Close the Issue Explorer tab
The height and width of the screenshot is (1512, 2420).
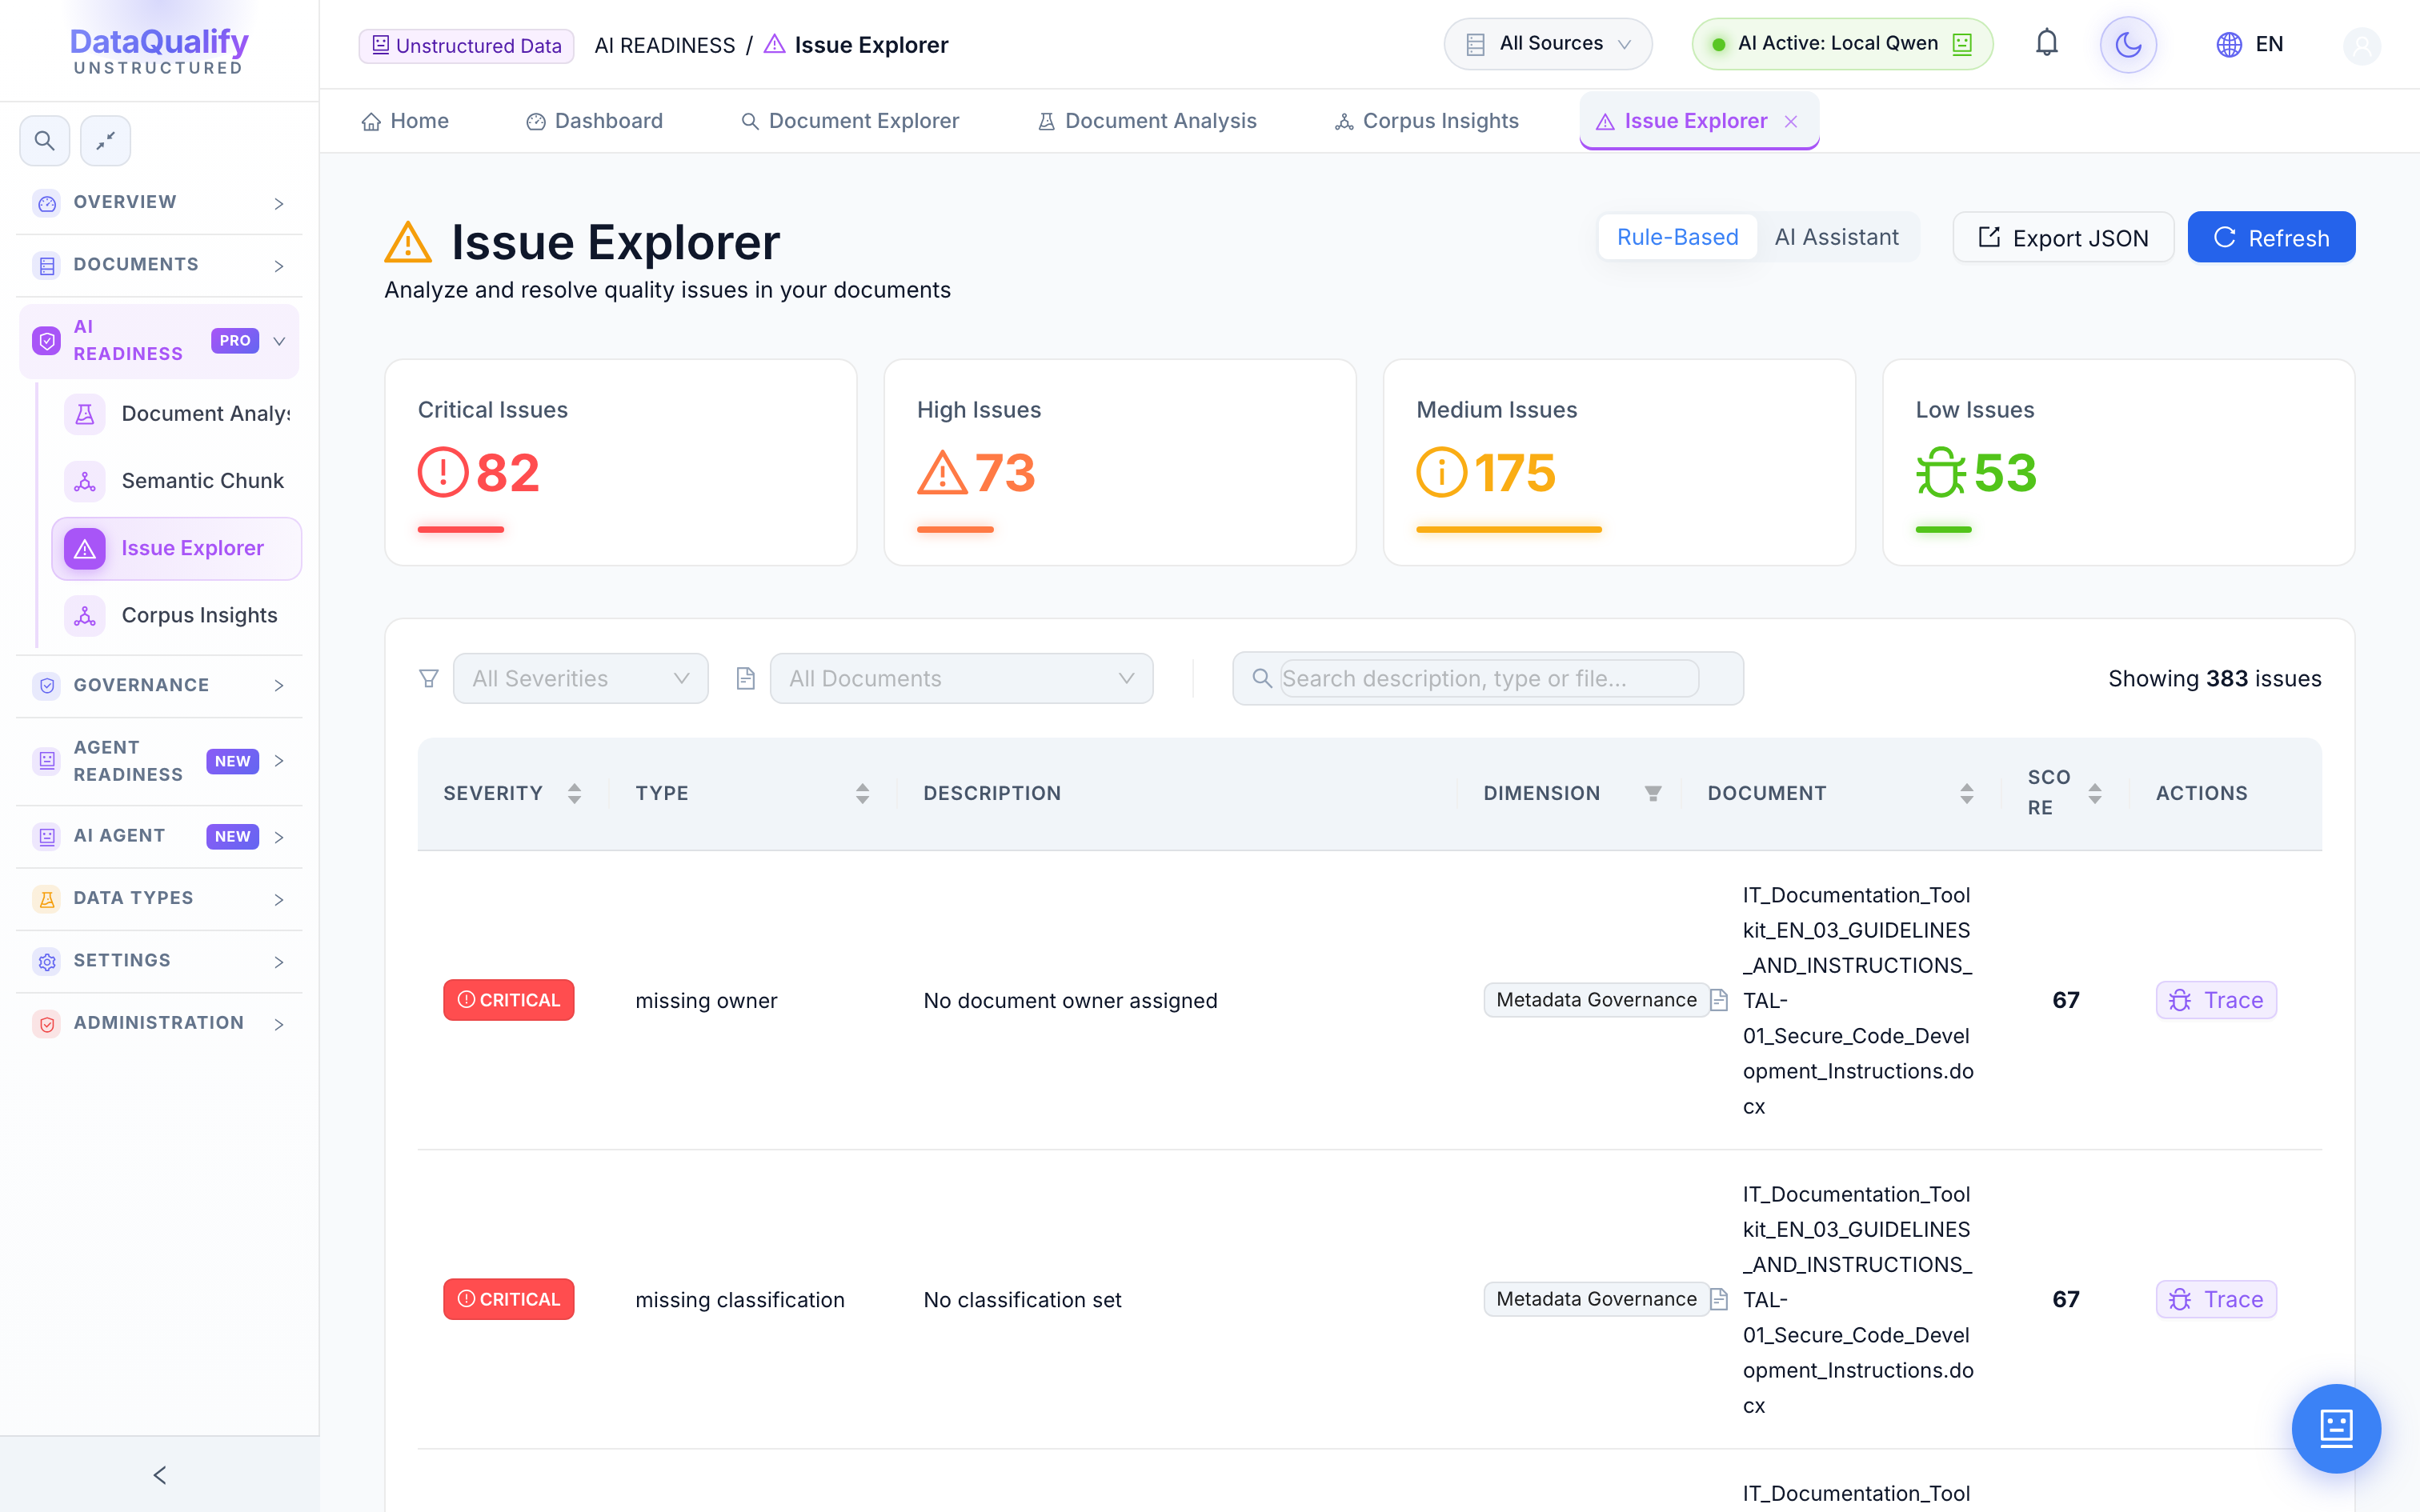[1791, 121]
